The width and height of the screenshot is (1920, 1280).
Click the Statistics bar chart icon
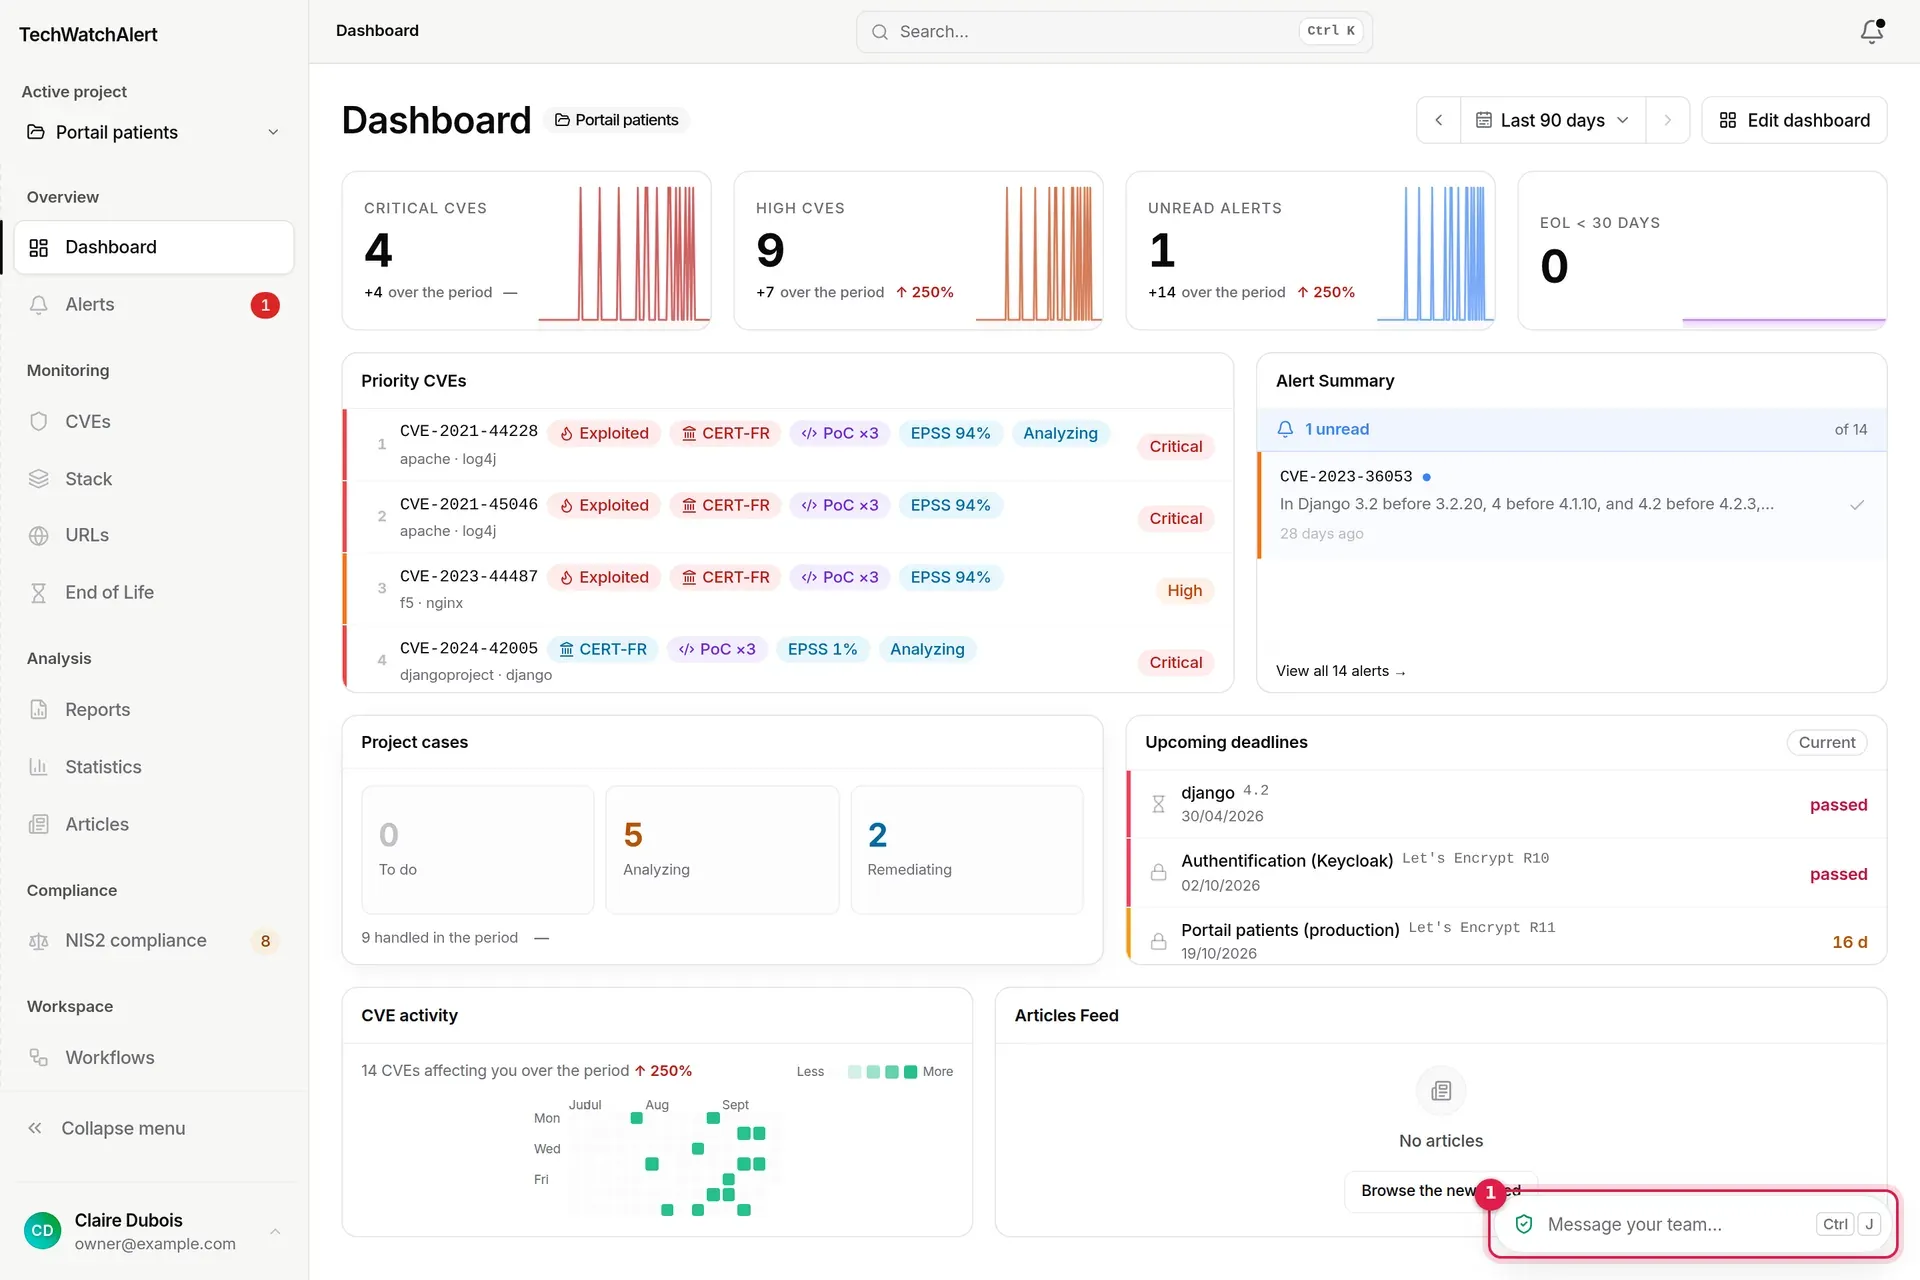click(39, 767)
